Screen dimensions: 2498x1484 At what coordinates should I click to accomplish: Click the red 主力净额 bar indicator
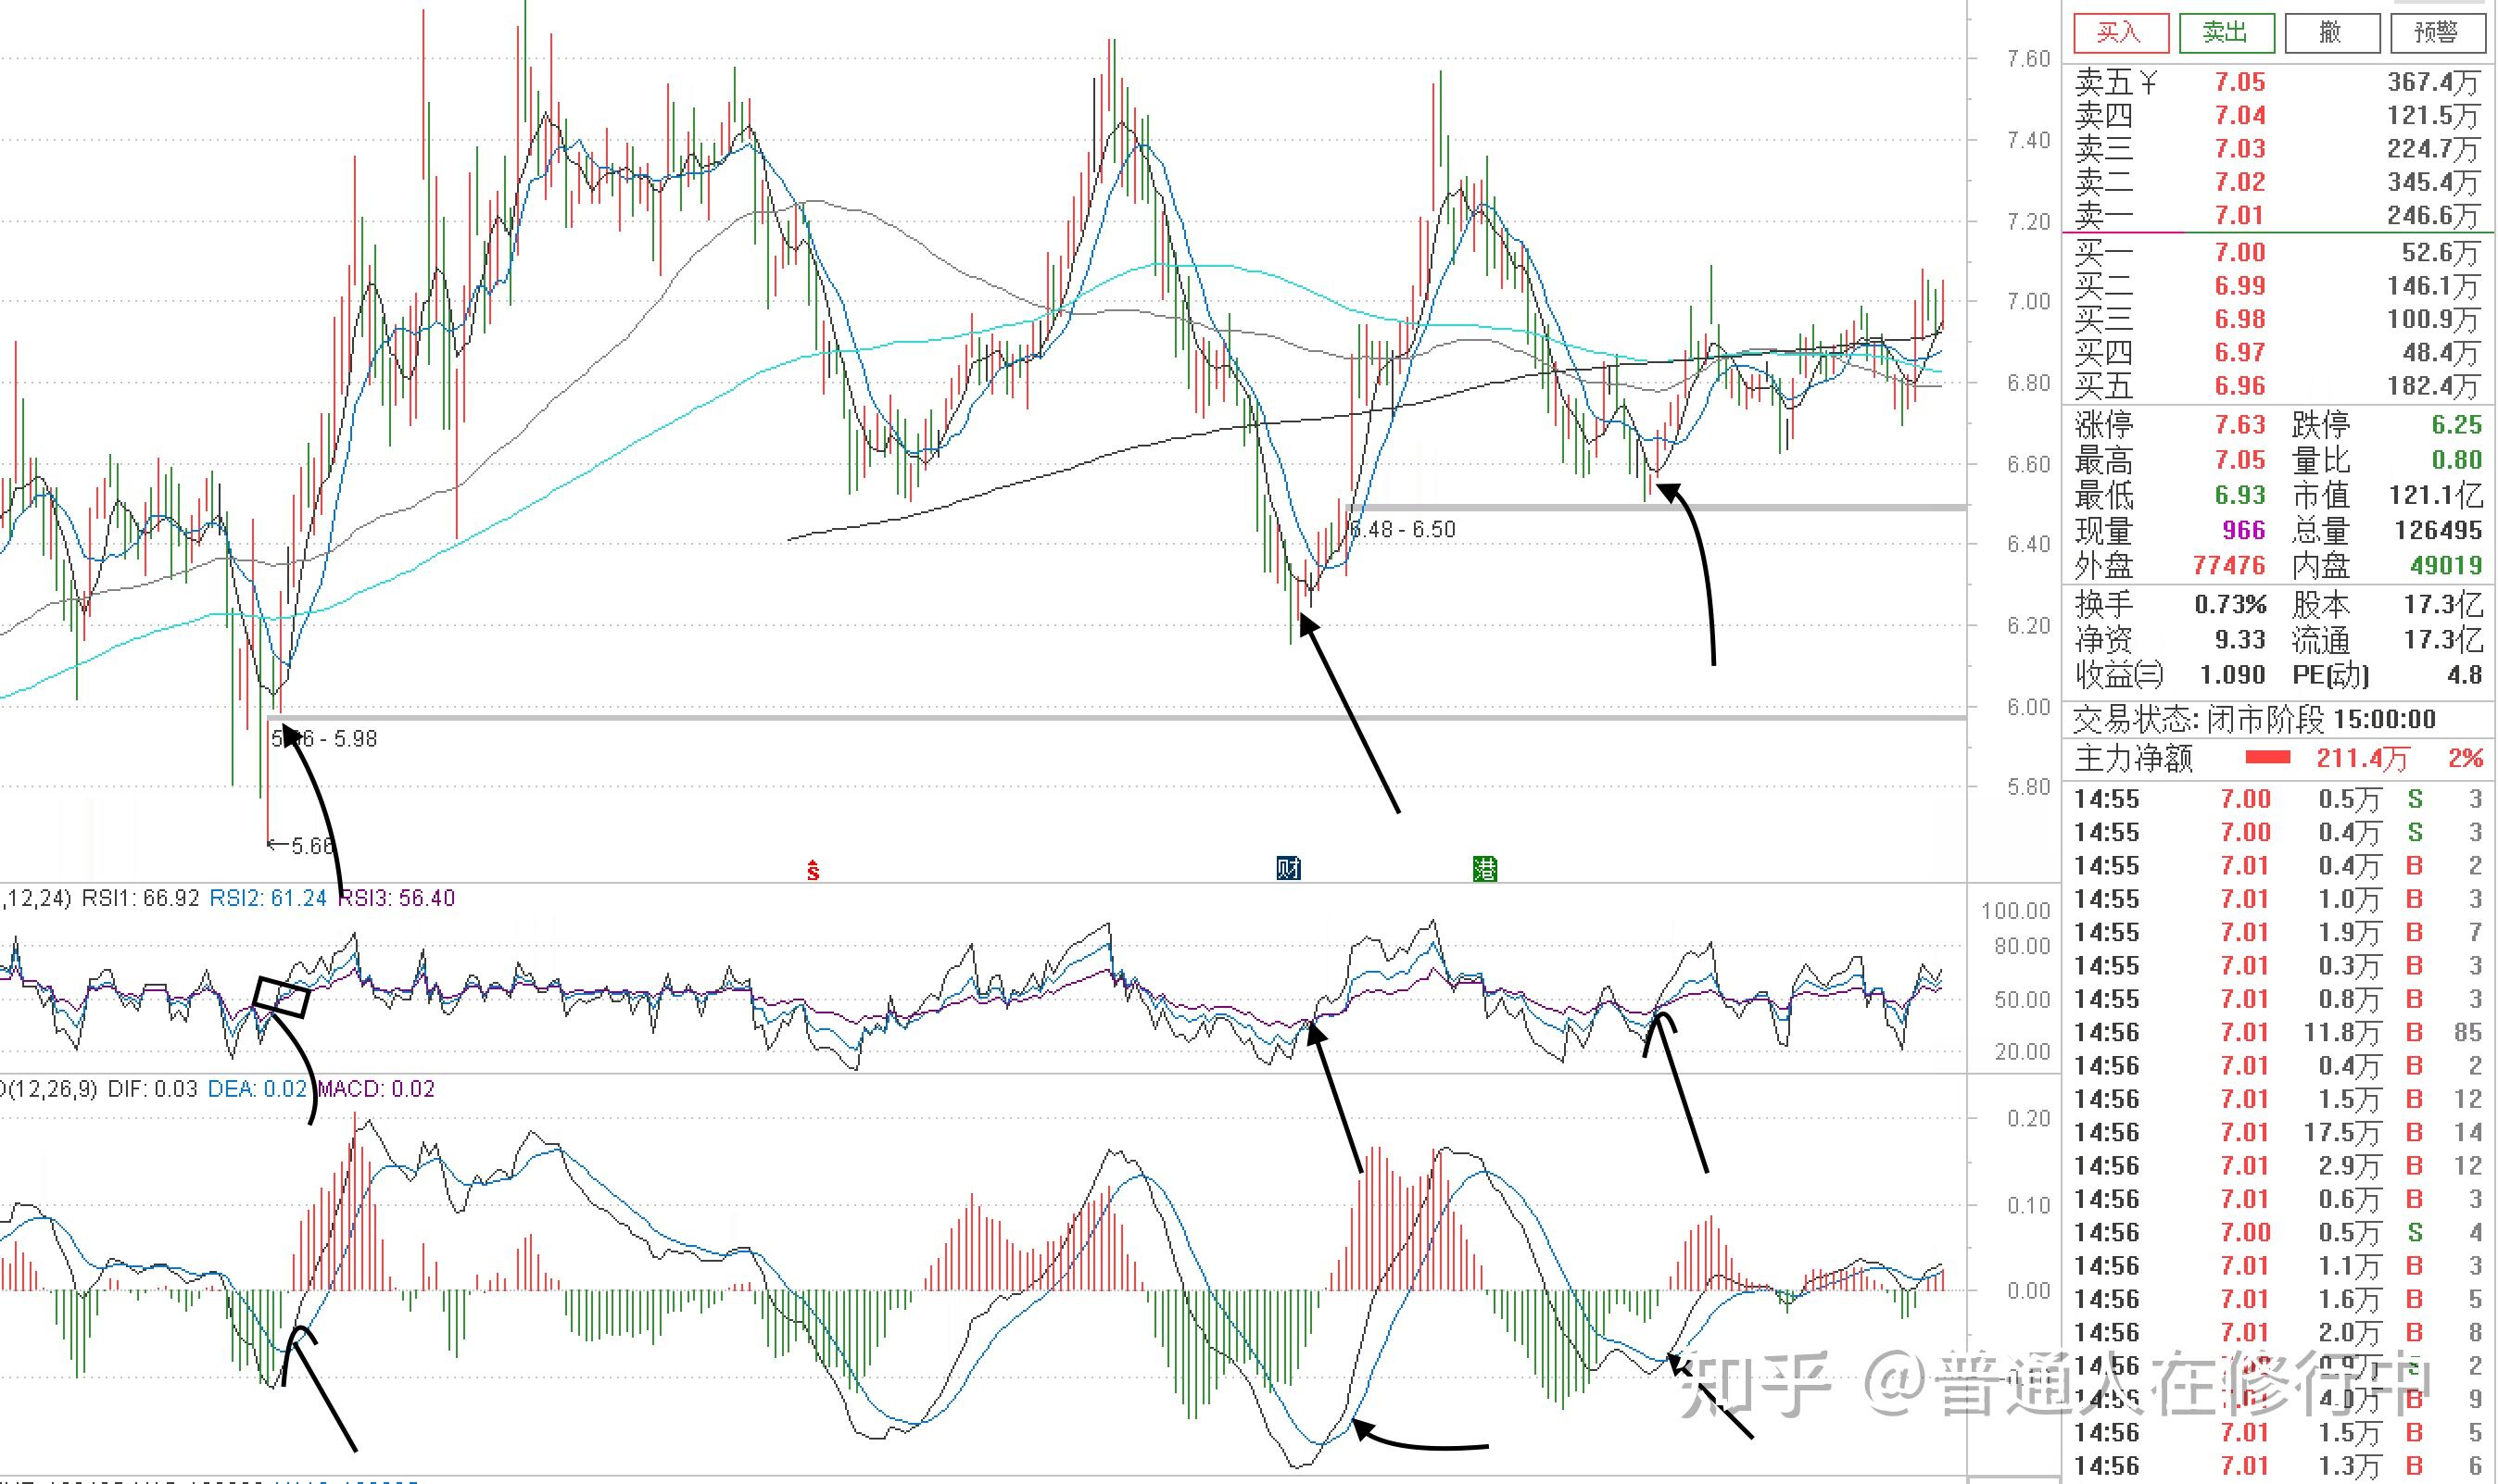coord(2267,758)
